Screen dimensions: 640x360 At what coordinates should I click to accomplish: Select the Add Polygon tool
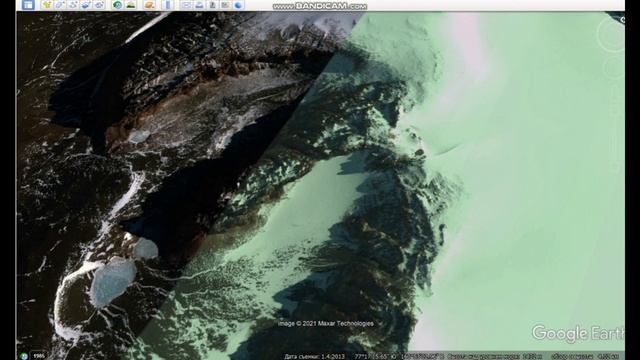tap(60, 5)
